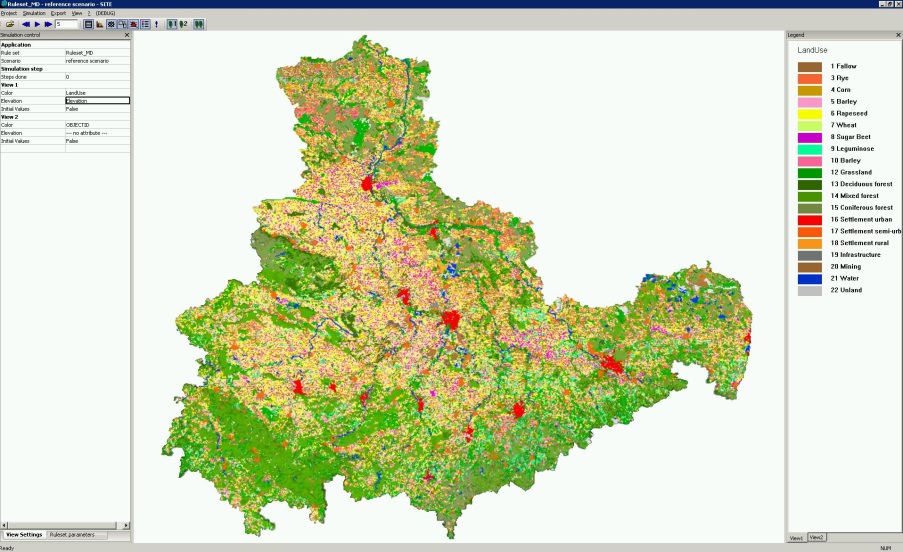This screenshot has width=903, height=552.
Task: Select the View1 legend tab
Action: tap(796, 538)
